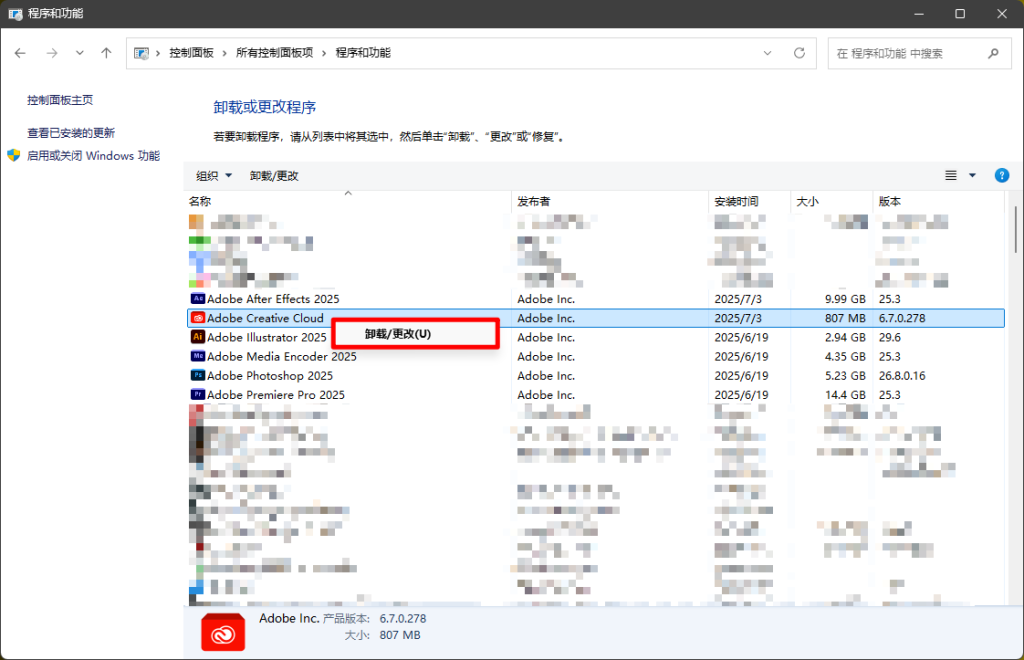Sort by the 大小 column header

point(831,201)
